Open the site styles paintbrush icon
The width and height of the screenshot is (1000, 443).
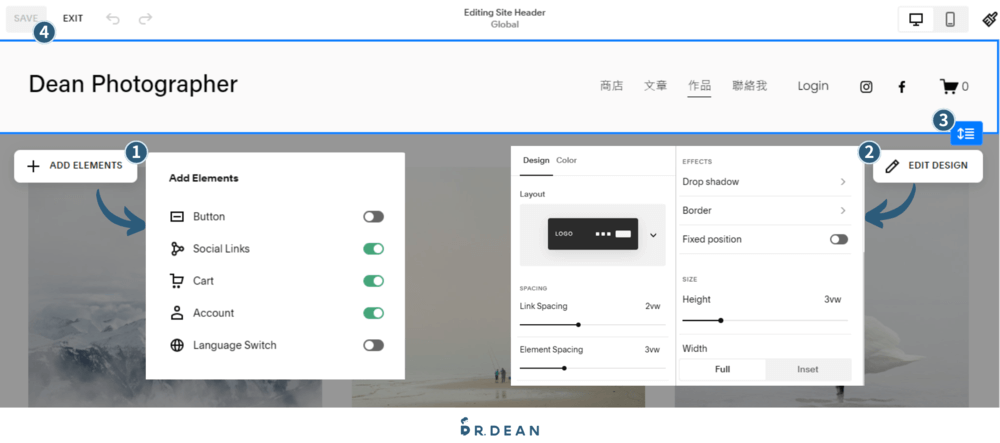click(x=989, y=19)
